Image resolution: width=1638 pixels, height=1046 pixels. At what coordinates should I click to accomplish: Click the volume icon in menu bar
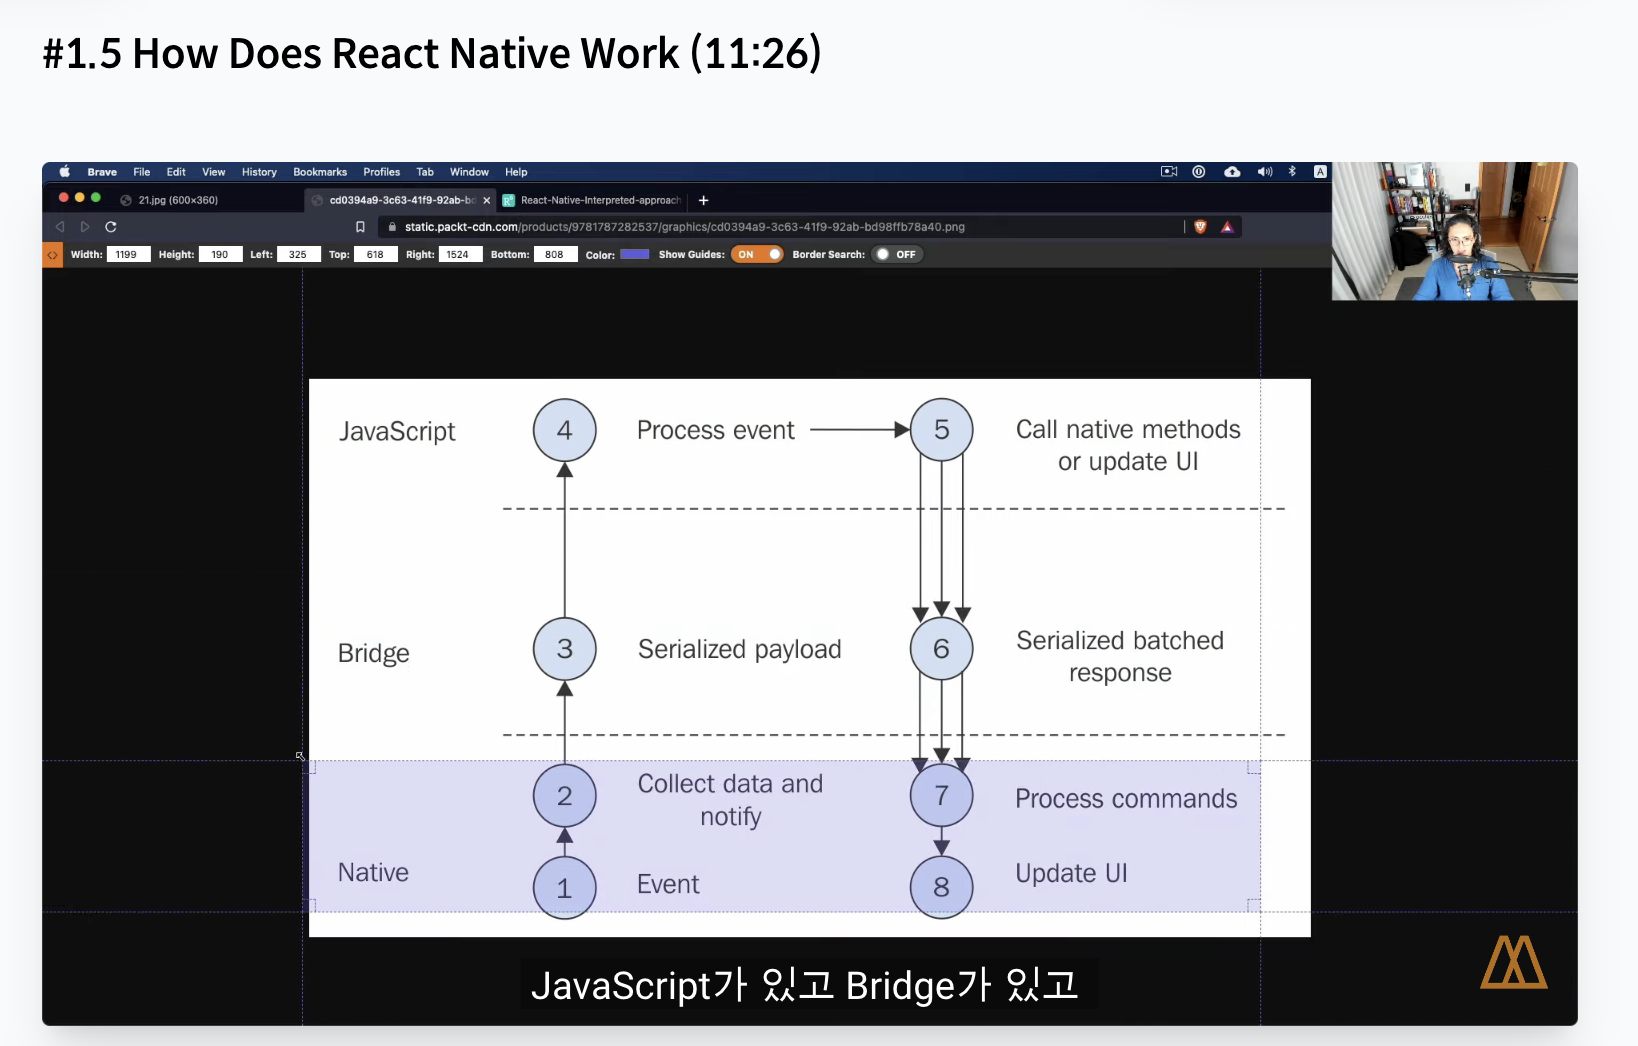(x=1265, y=172)
